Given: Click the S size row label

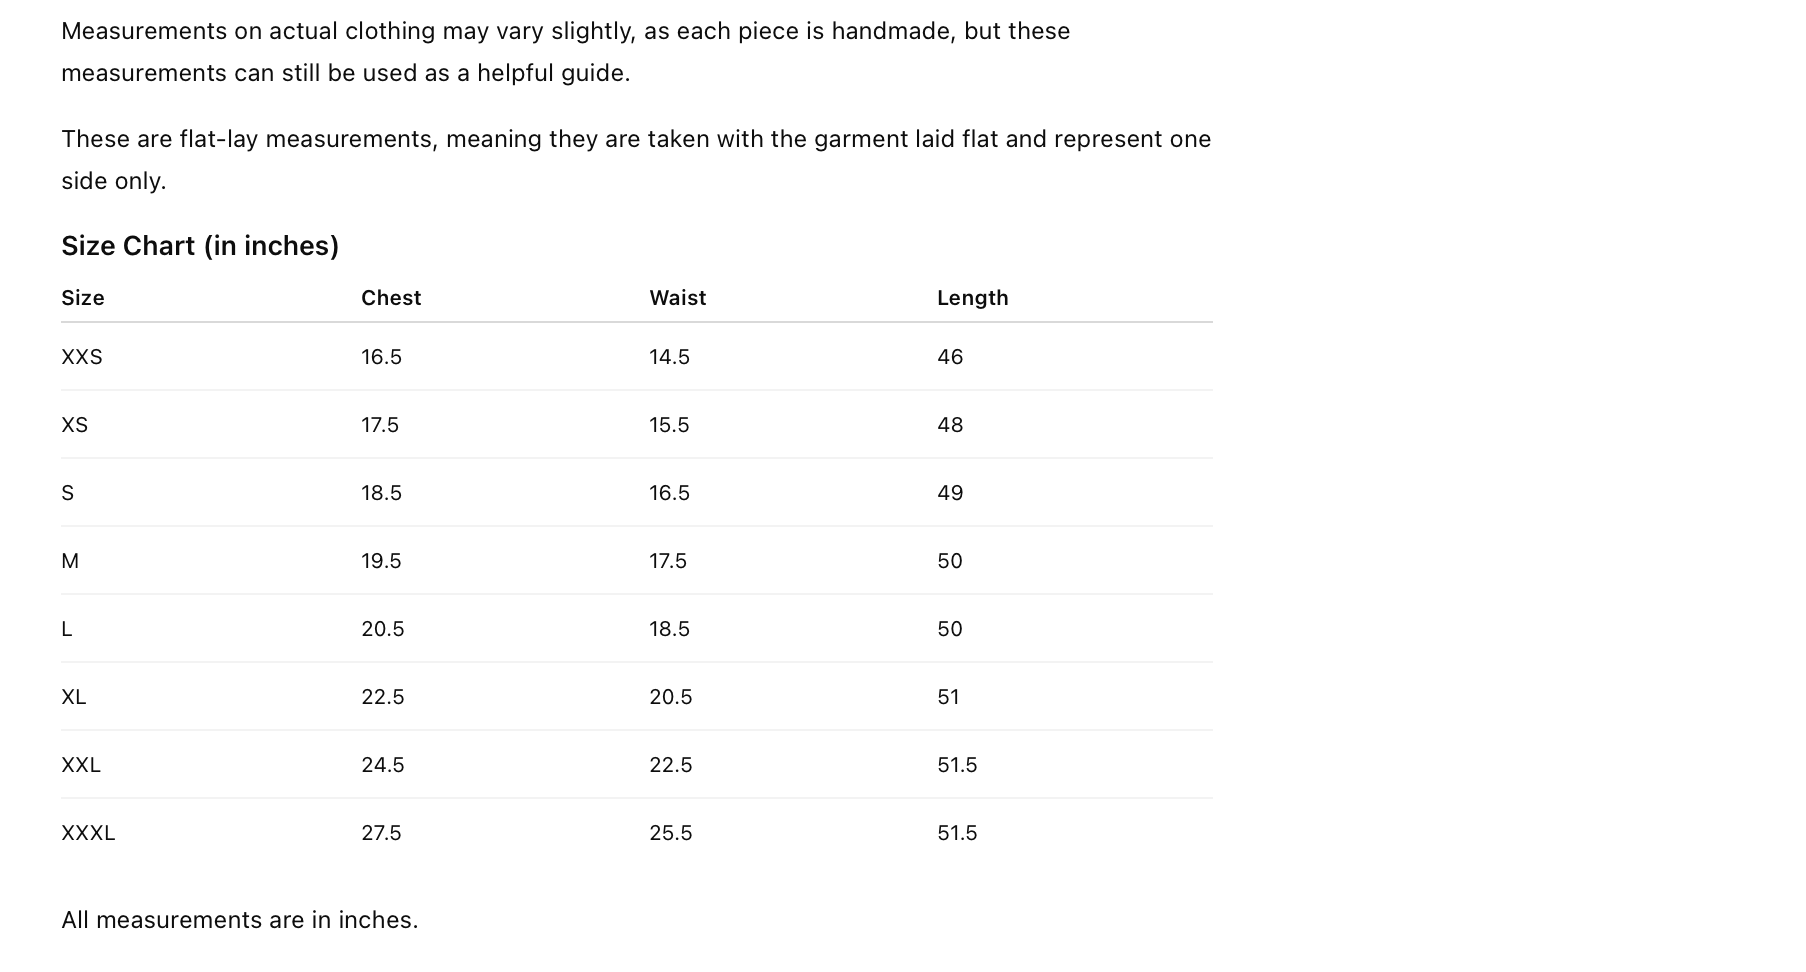Looking at the screenshot, I should click(68, 493).
